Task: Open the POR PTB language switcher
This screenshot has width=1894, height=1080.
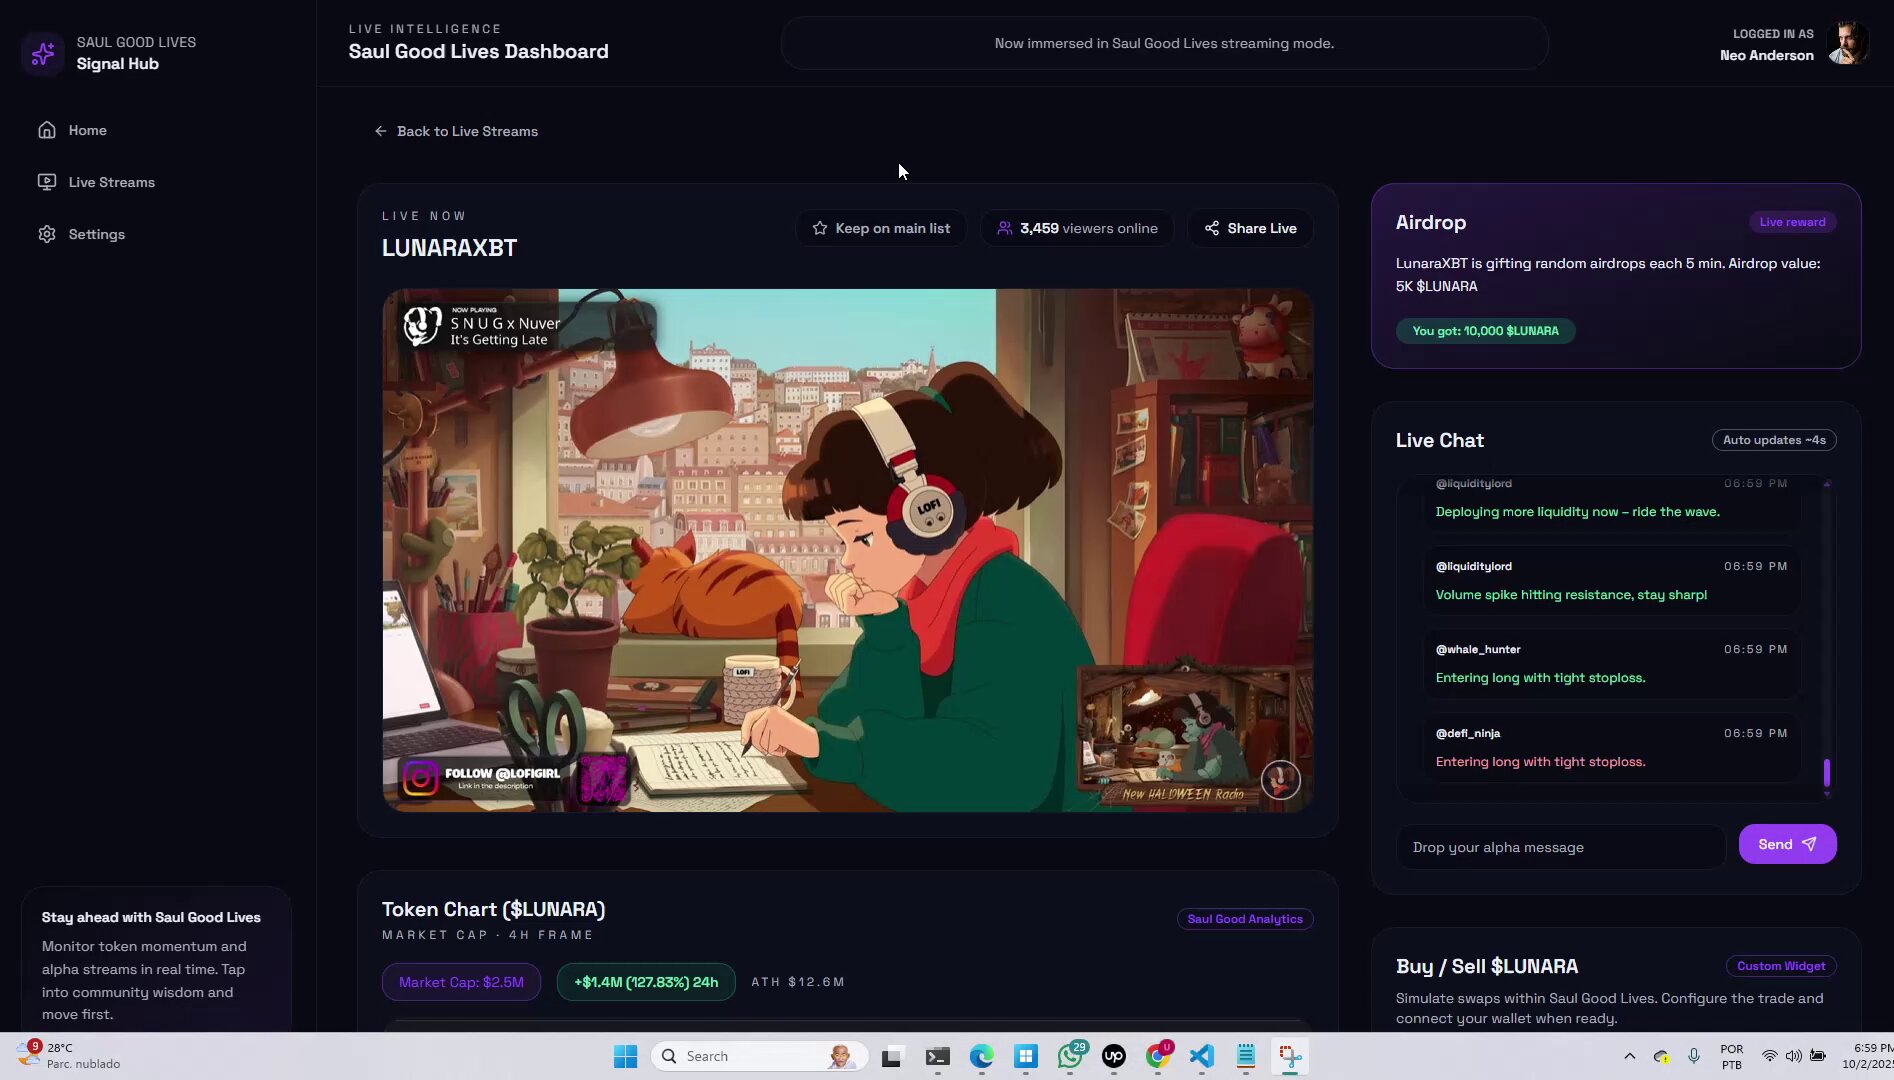Action: [x=1731, y=1056]
